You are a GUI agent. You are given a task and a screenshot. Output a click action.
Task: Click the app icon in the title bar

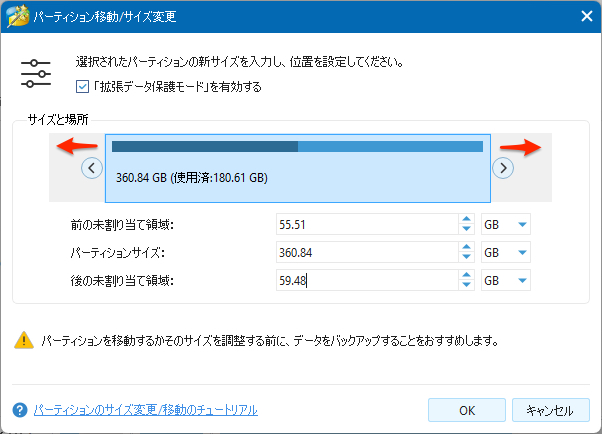click(x=17, y=16)
